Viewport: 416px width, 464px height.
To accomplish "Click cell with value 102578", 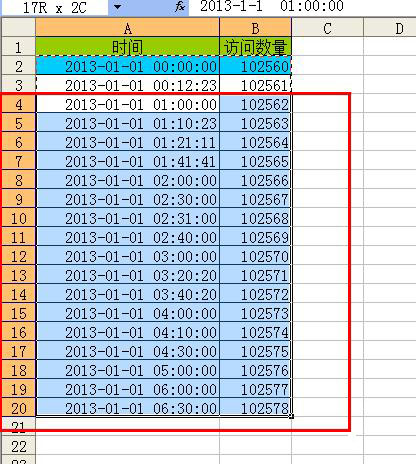I will pyautogui.click(x=255, y=408).
